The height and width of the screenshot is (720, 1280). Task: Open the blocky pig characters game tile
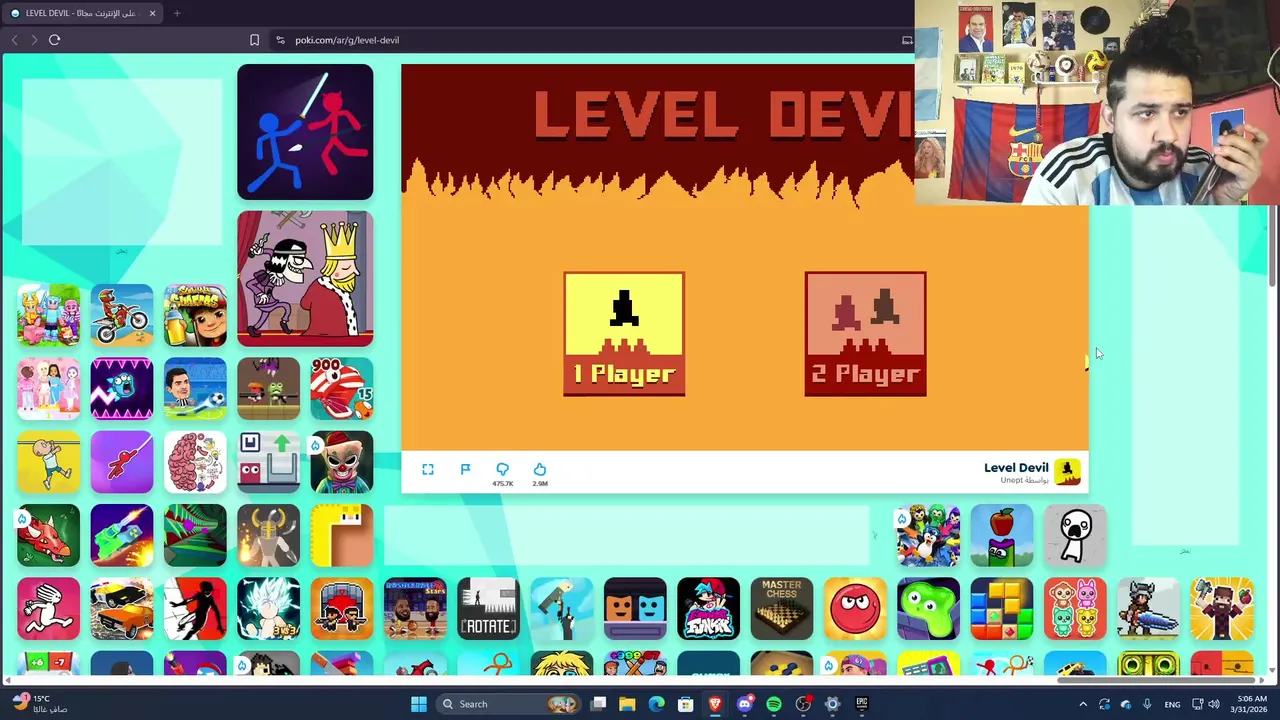click(48, 315)
